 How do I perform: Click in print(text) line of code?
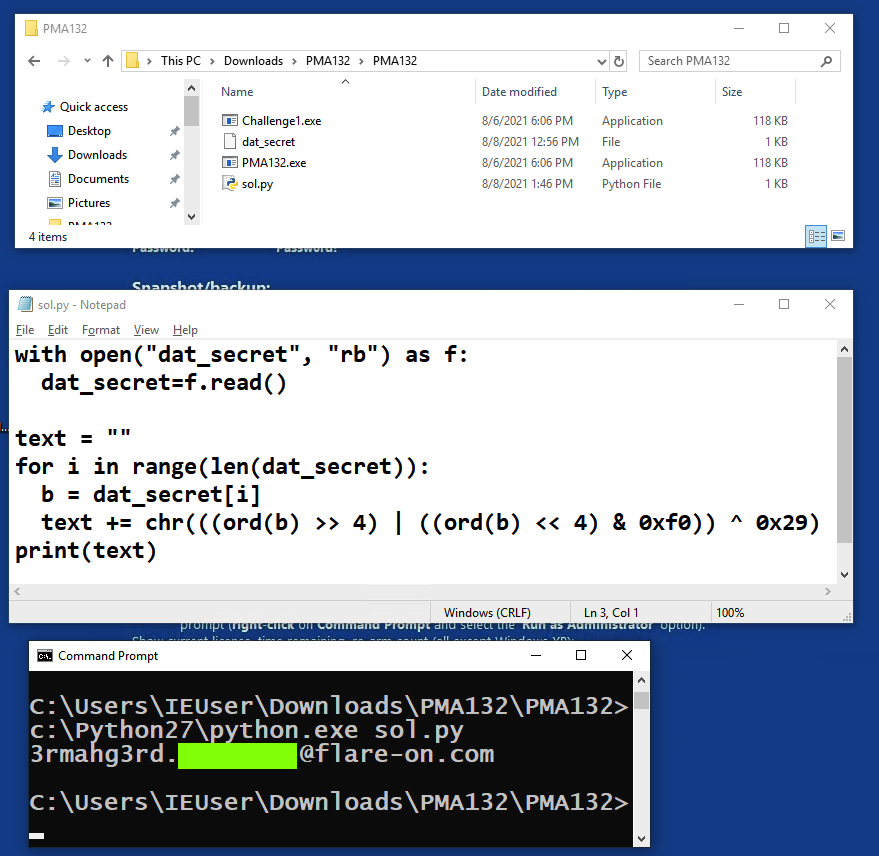[85, 550]
